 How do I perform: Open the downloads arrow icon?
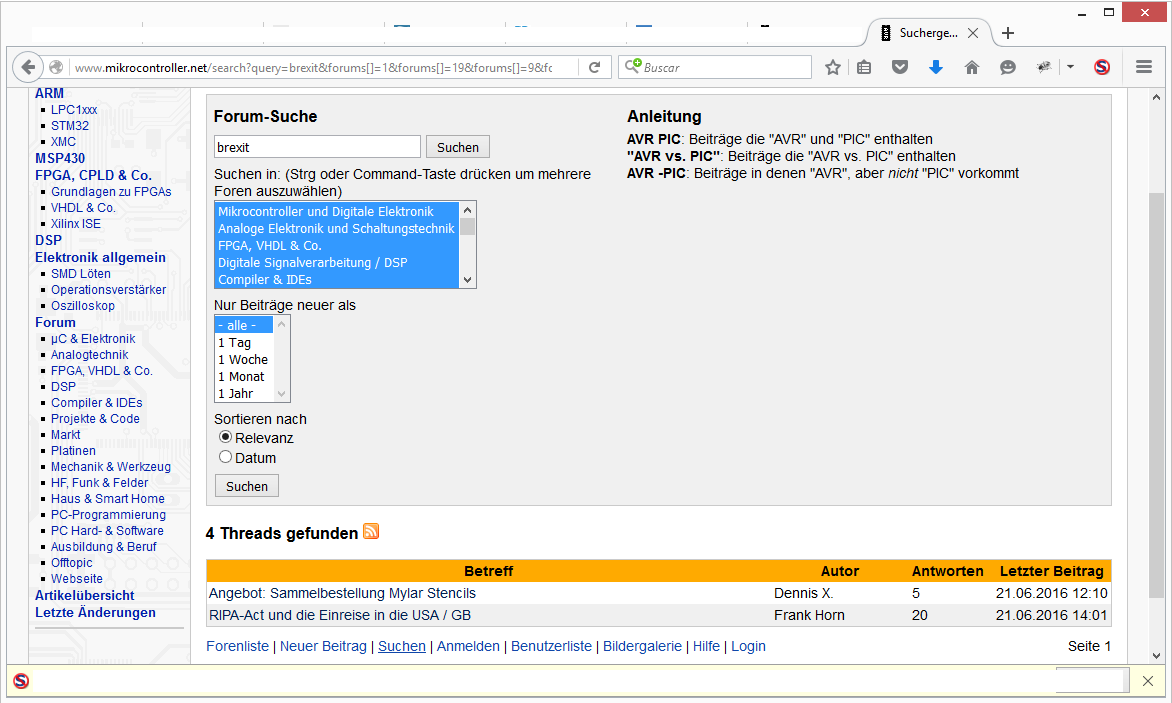coord(936,67)
